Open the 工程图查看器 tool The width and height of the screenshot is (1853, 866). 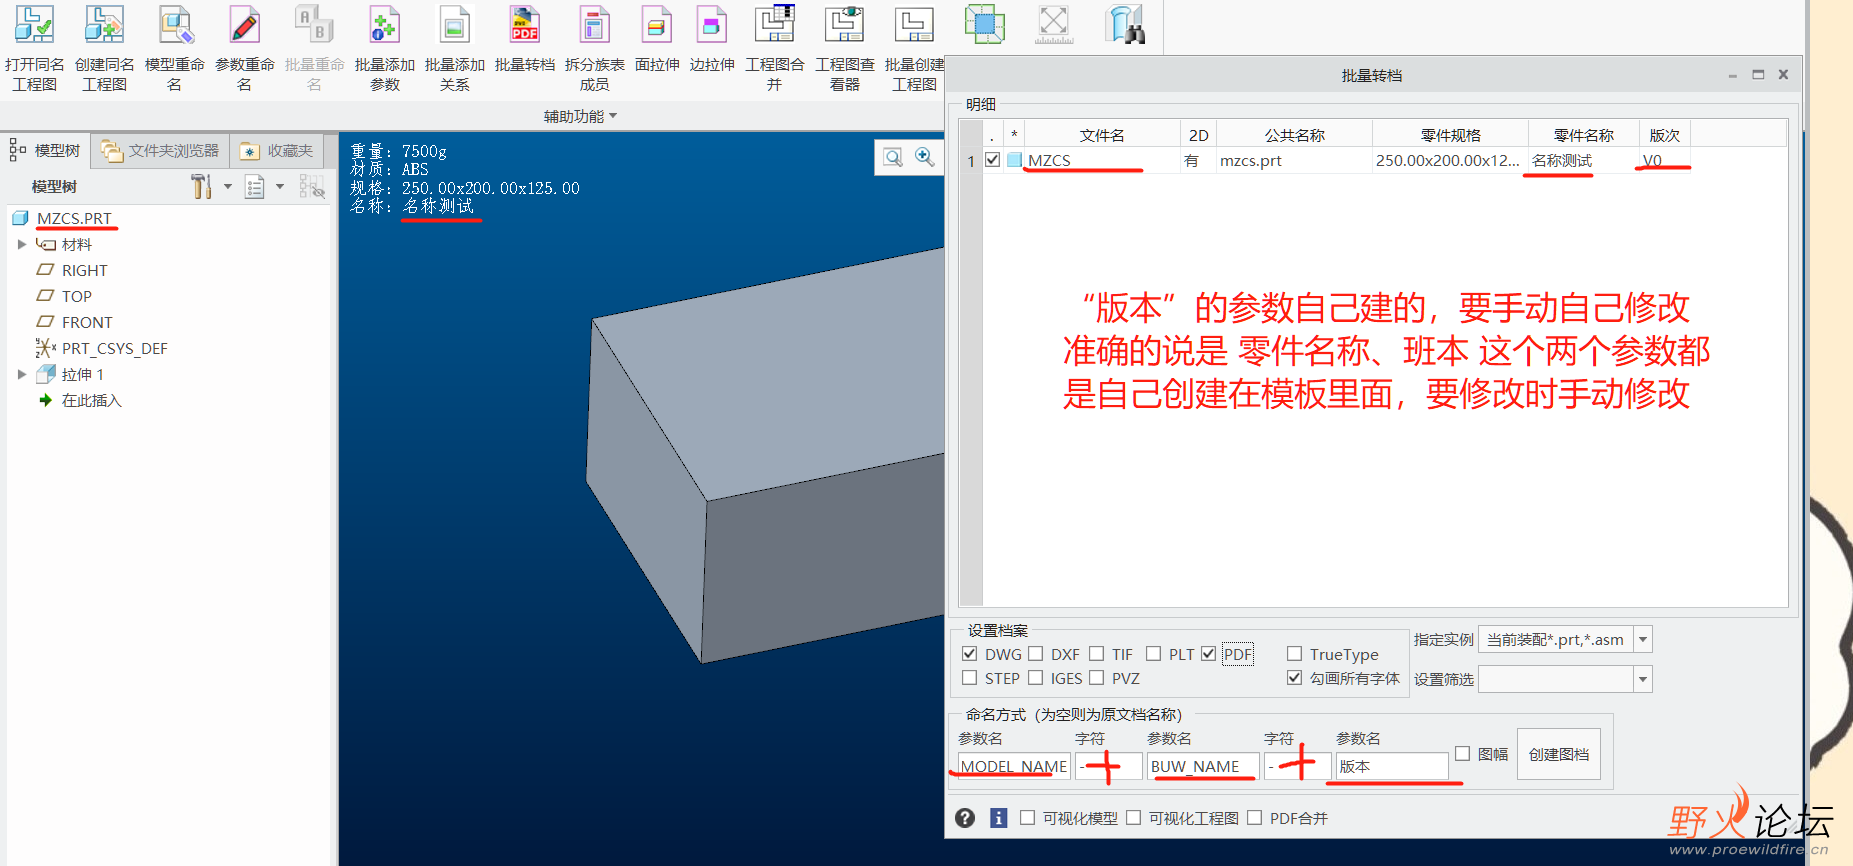pyautogui.click(x=845, y=24)
